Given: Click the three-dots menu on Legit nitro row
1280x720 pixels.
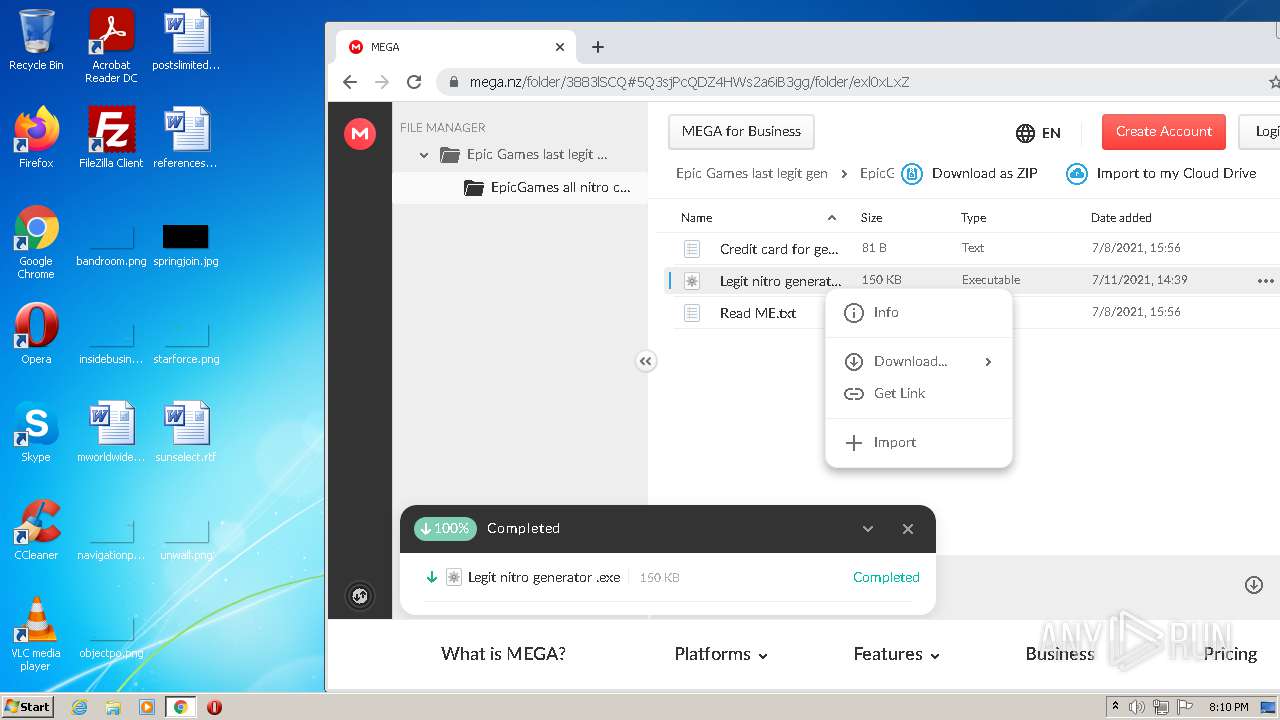Looking at the screenshot, I should 1265,281.
